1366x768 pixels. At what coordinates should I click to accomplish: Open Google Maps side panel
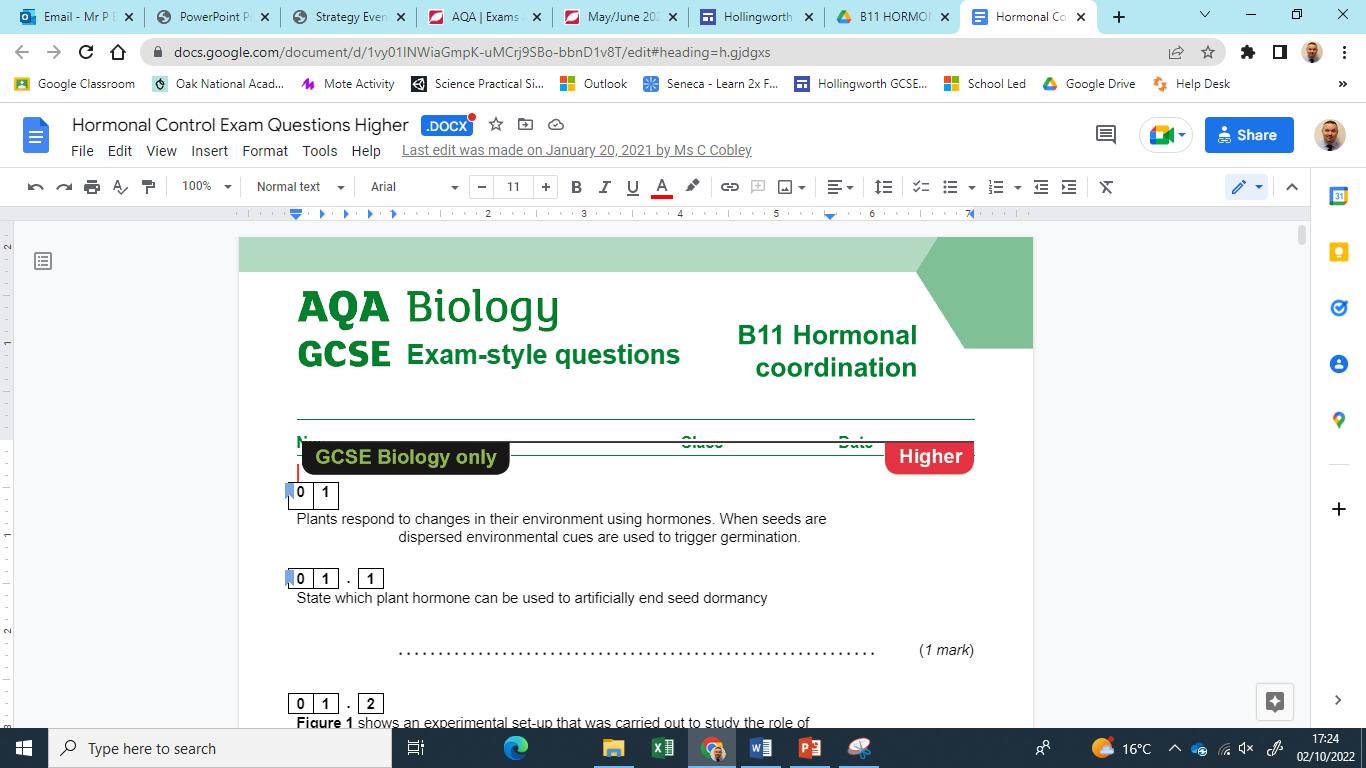coord(1339,420)
